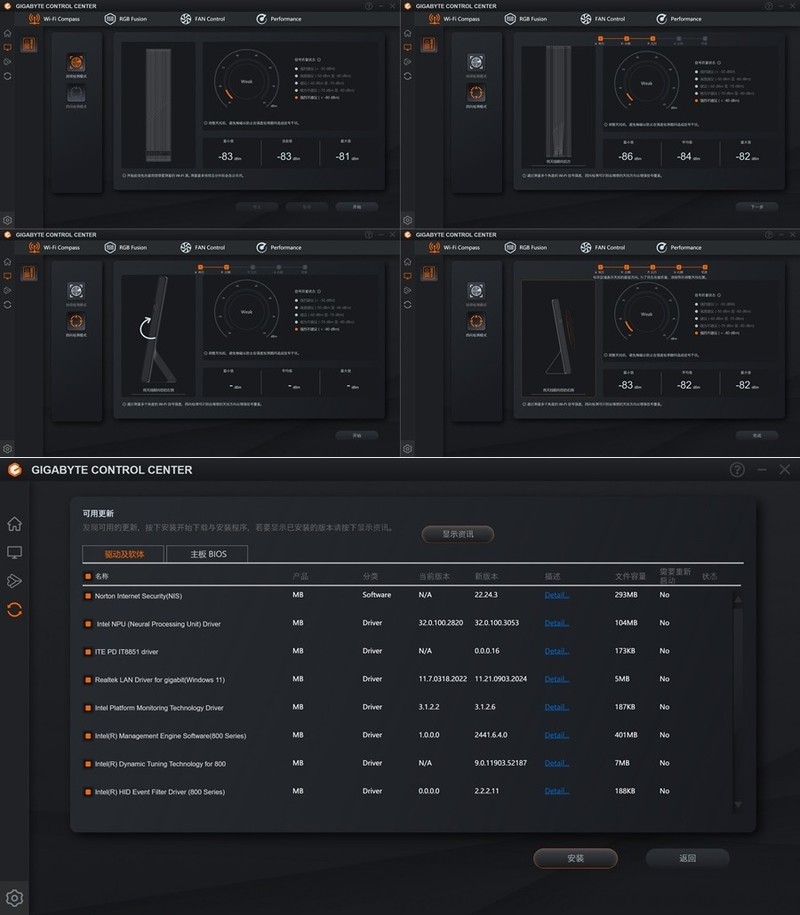Click last step marker in middle-right window
This screenshot has width=800, height=915.
704,267
